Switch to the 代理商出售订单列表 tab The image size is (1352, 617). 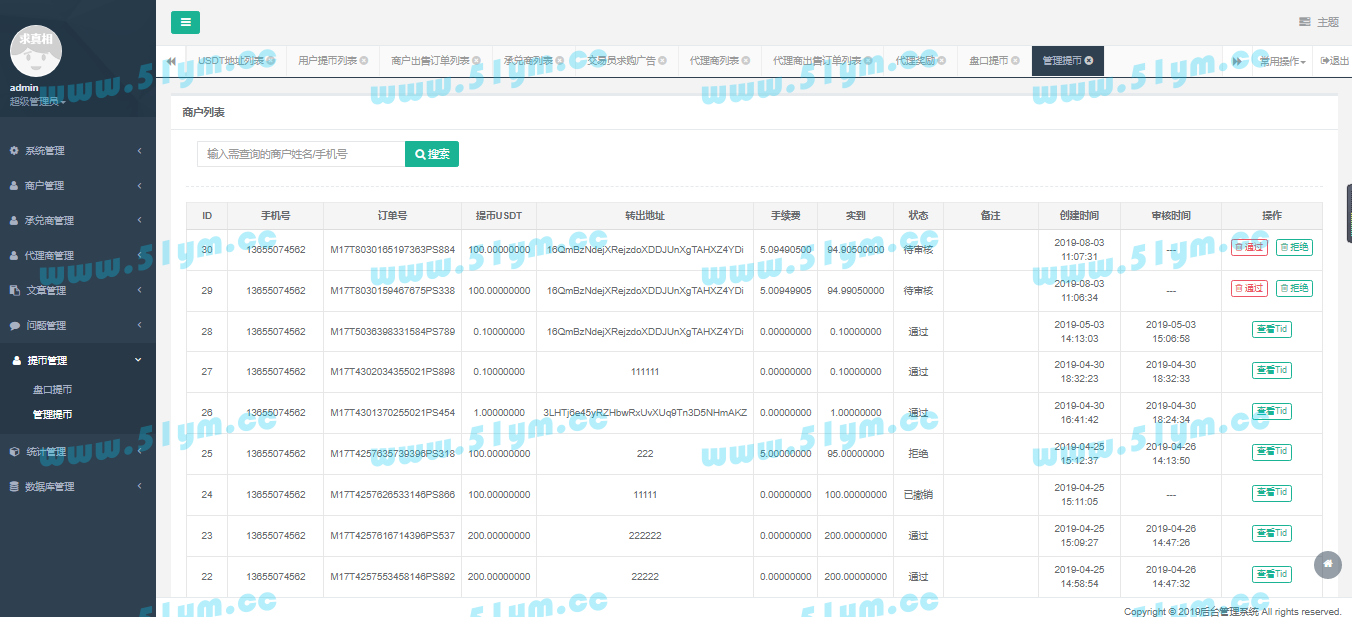817,61
